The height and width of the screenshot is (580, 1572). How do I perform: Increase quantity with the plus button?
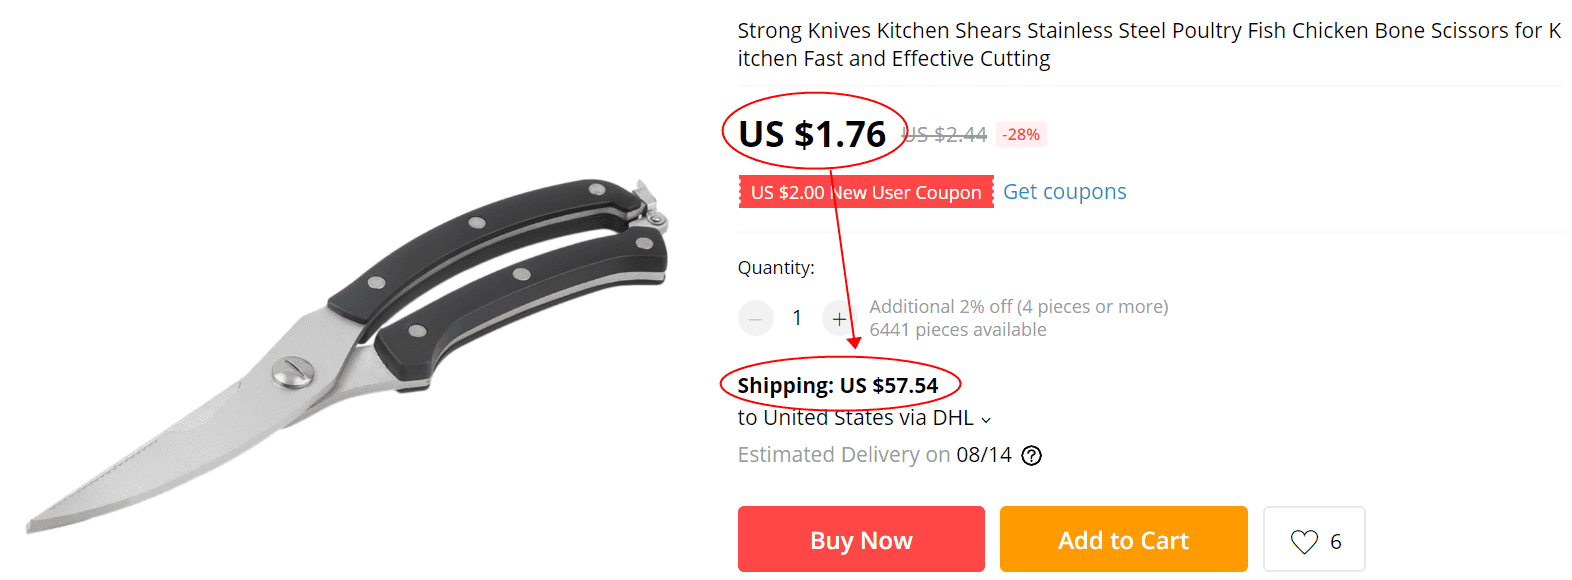pyautogui.click(x=838, y=318)
